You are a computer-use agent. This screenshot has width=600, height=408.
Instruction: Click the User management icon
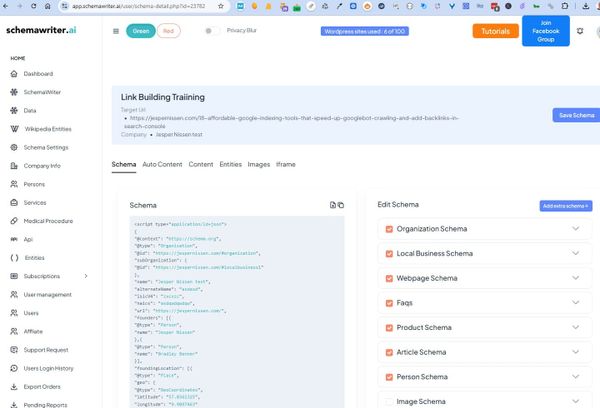[x=14, y=294]
